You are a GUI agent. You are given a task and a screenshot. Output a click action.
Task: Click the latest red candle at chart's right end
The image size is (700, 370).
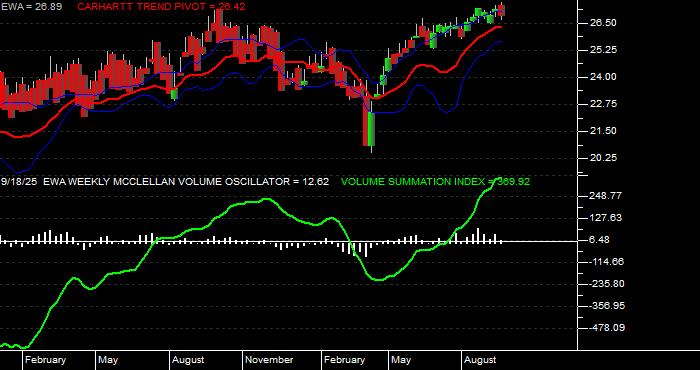(501, 11)
